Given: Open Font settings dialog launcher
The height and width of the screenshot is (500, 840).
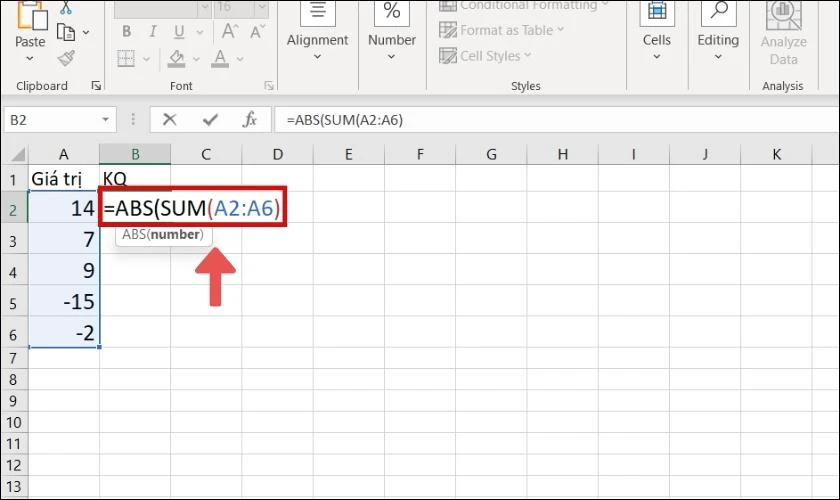Looking at the screenshot, I should [x=269, y=86].
